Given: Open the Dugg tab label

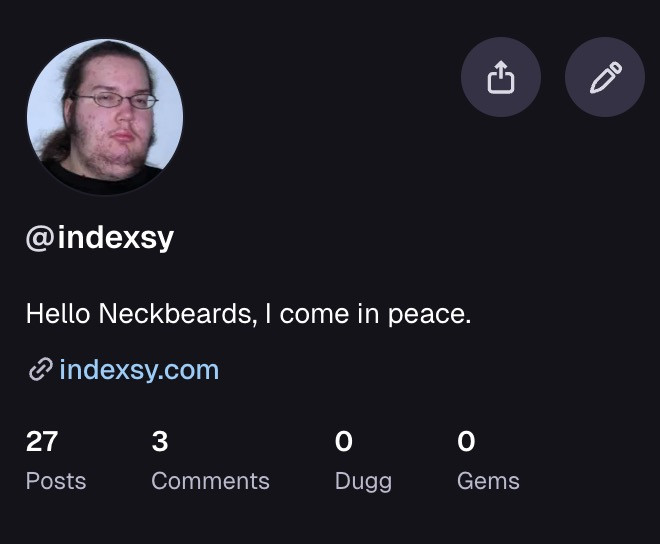Looking at the screenshot, I should 363,482.
